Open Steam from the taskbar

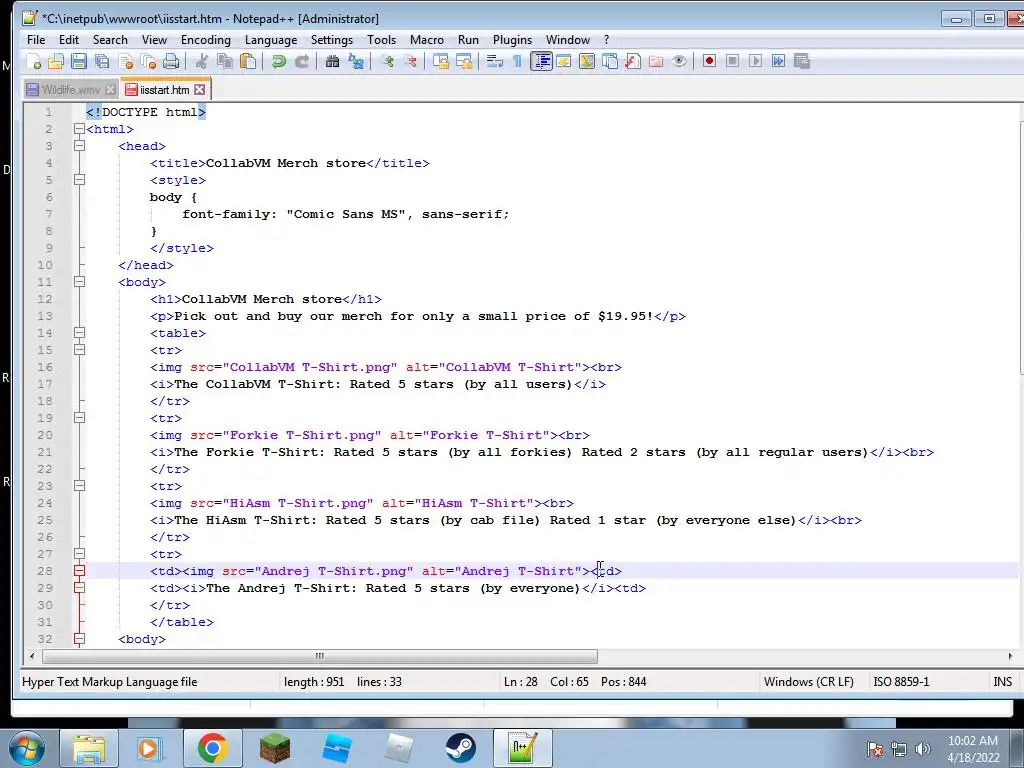click(x=460, y=748)
